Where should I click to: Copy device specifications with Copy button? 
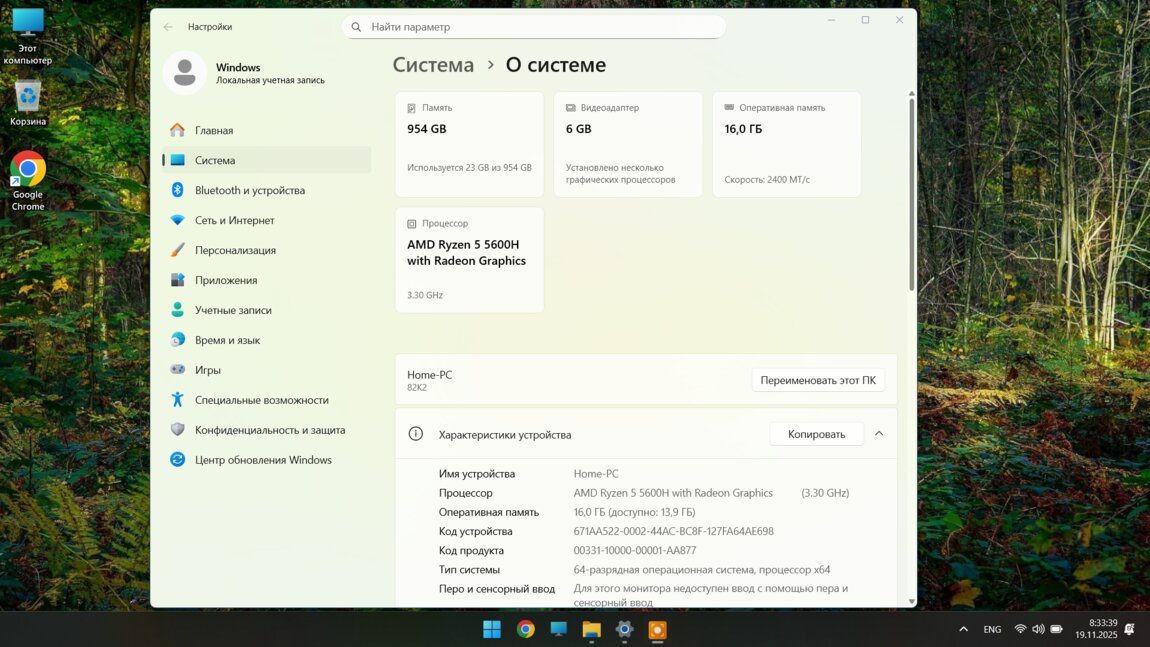coord(816,434)
